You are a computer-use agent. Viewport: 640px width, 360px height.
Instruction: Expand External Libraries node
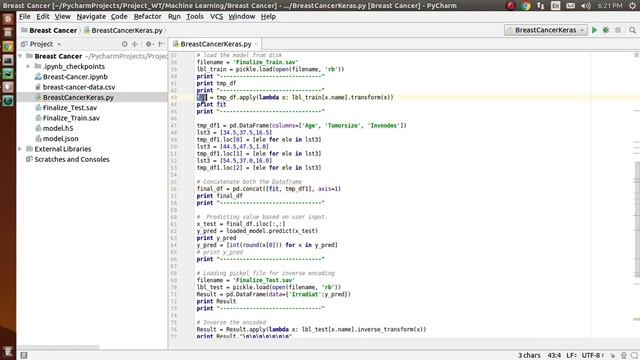point(20,149)
